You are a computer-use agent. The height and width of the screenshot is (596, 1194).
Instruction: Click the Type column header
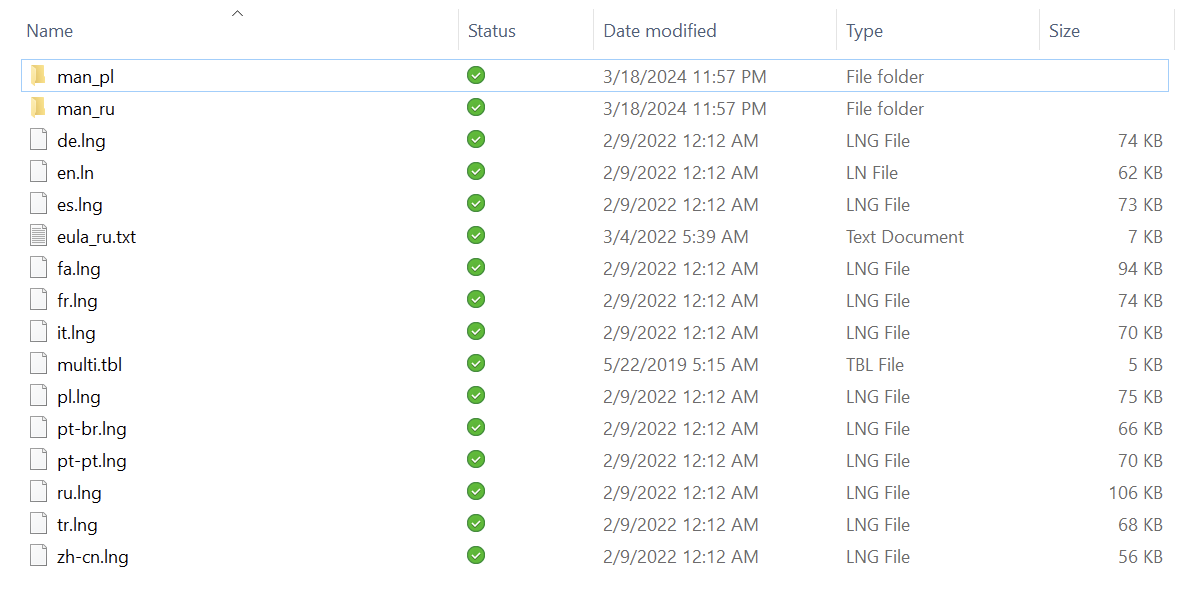[864, 31]
